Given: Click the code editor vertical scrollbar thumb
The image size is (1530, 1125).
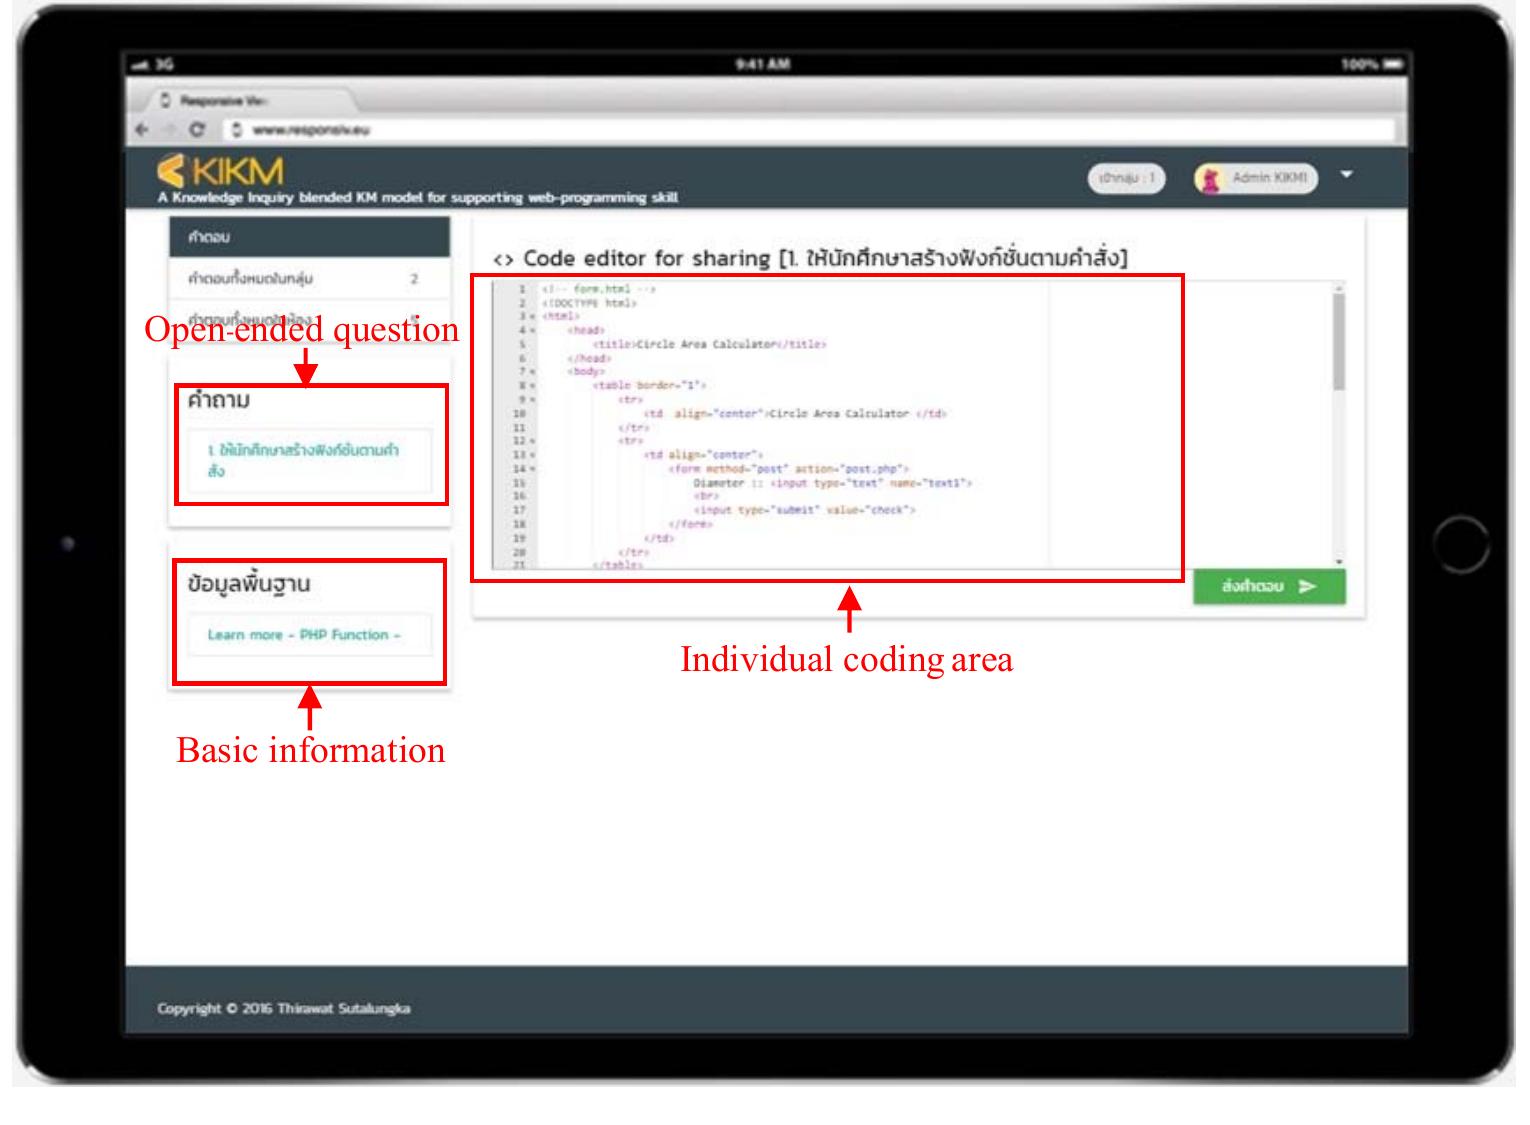Looking at the screenshot, I should coord(1339,342).
